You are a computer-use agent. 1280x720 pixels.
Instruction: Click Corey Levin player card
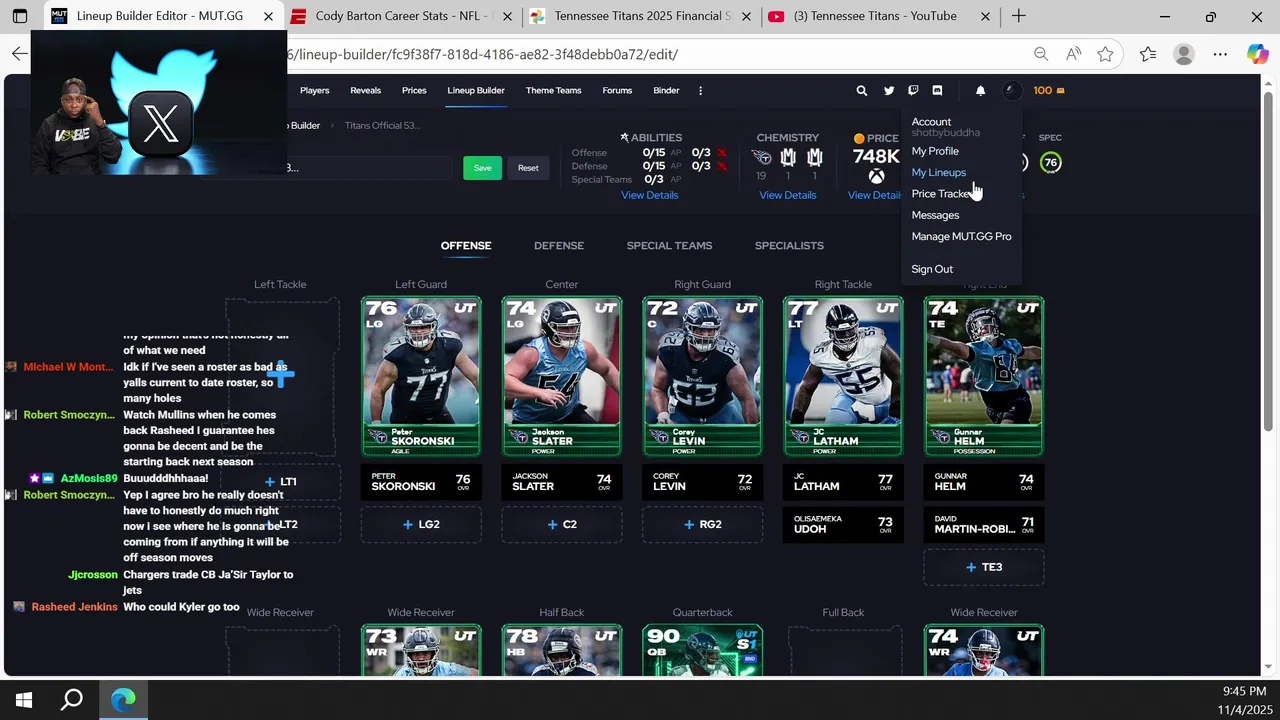pos(702,376)
